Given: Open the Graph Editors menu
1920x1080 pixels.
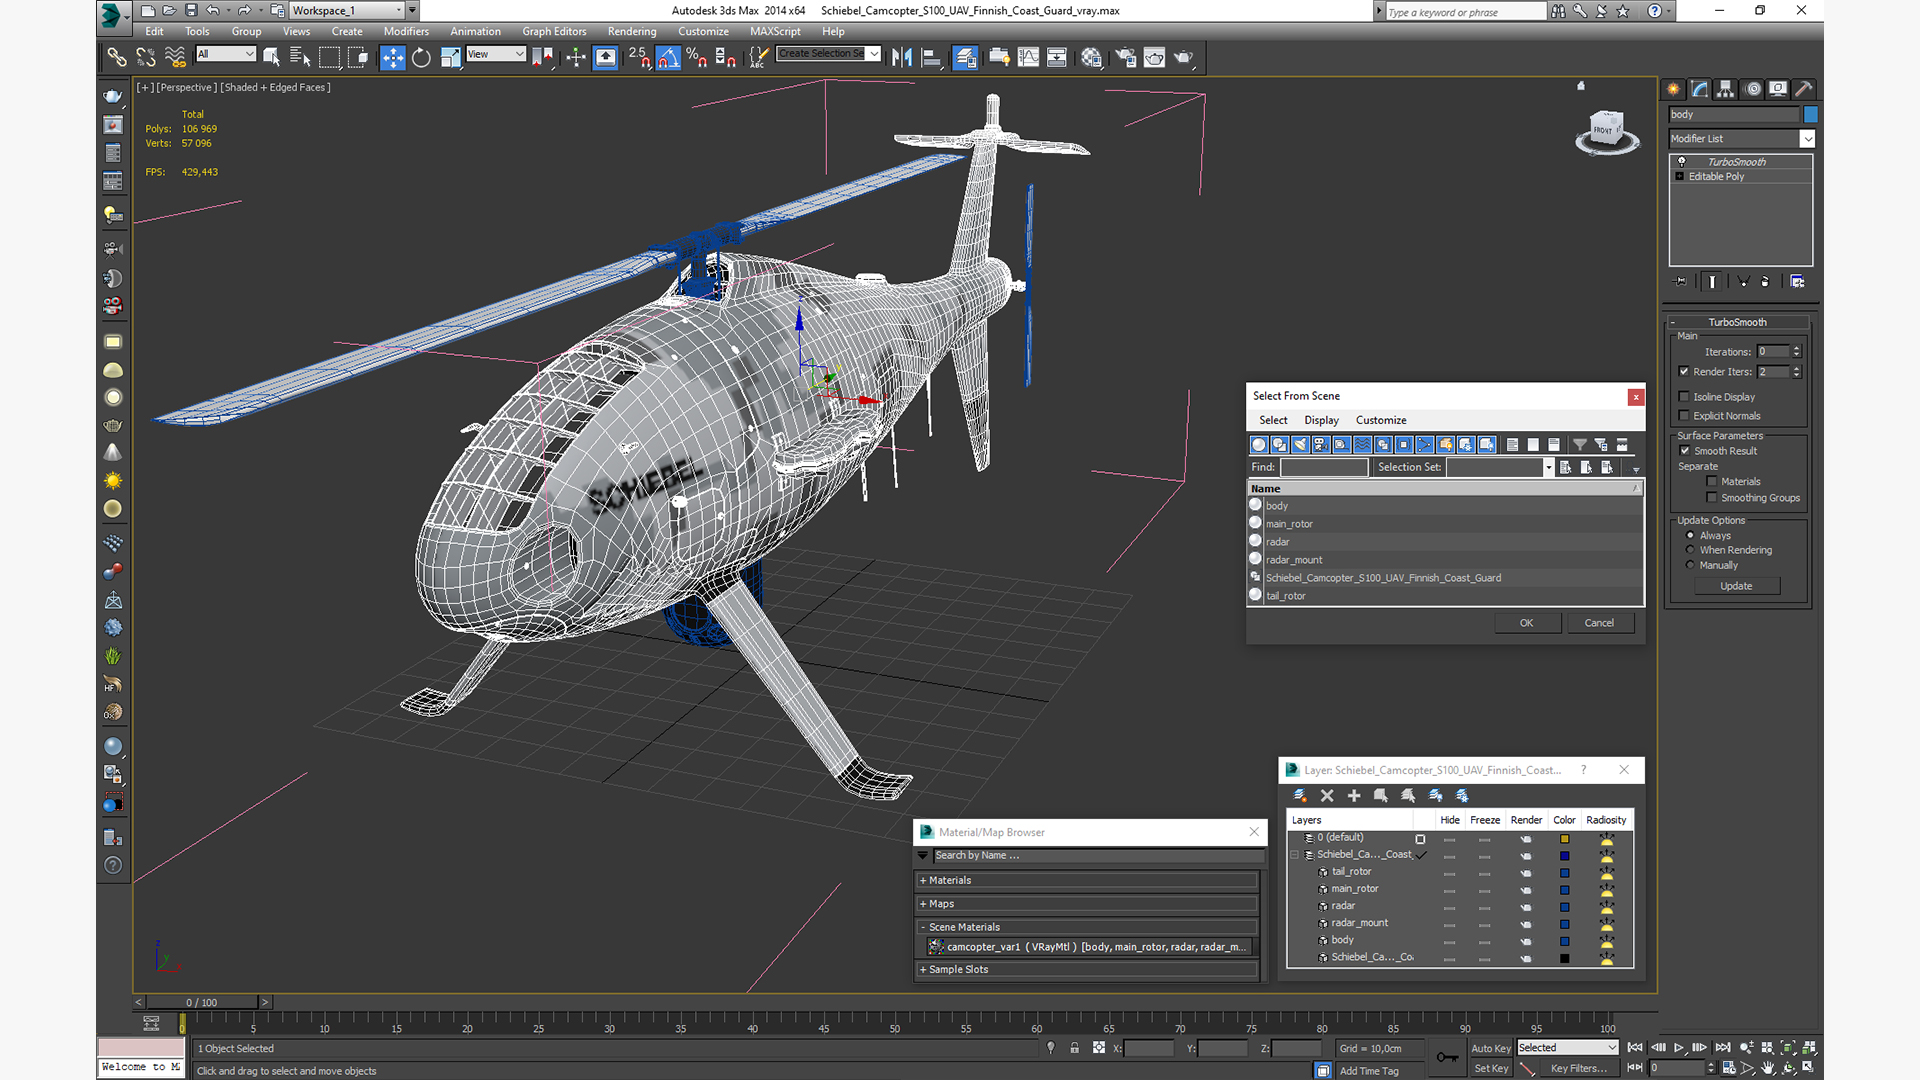Looking at the screenshot, I should [x=554, y=31].
